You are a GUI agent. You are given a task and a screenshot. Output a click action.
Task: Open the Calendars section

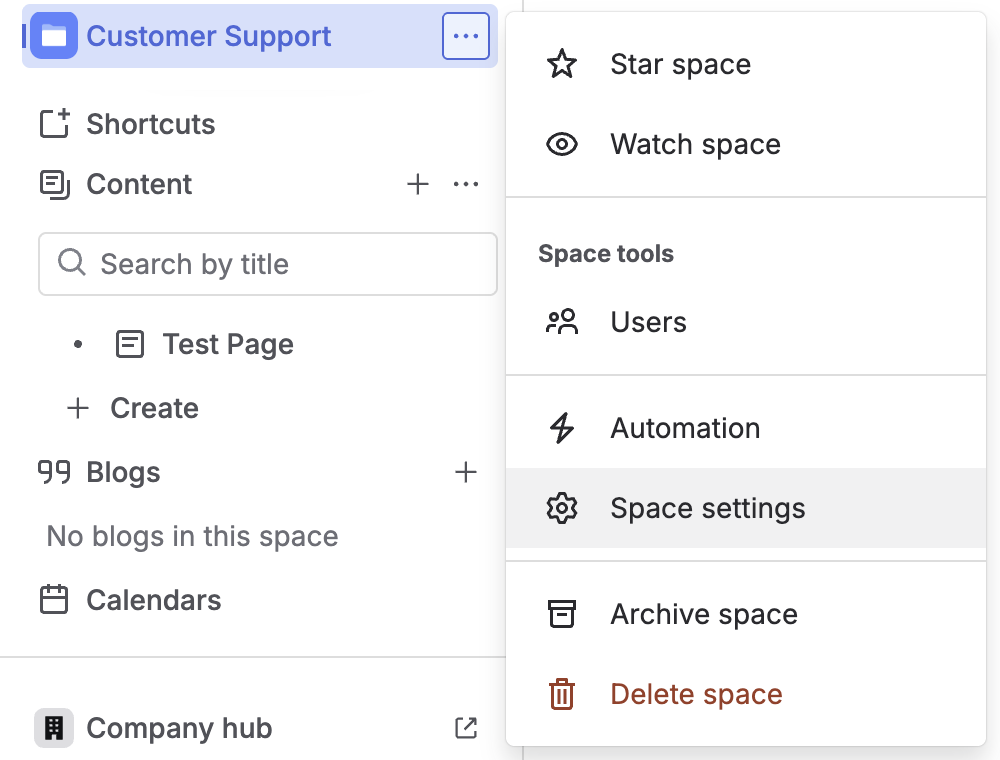pos(153,600)
